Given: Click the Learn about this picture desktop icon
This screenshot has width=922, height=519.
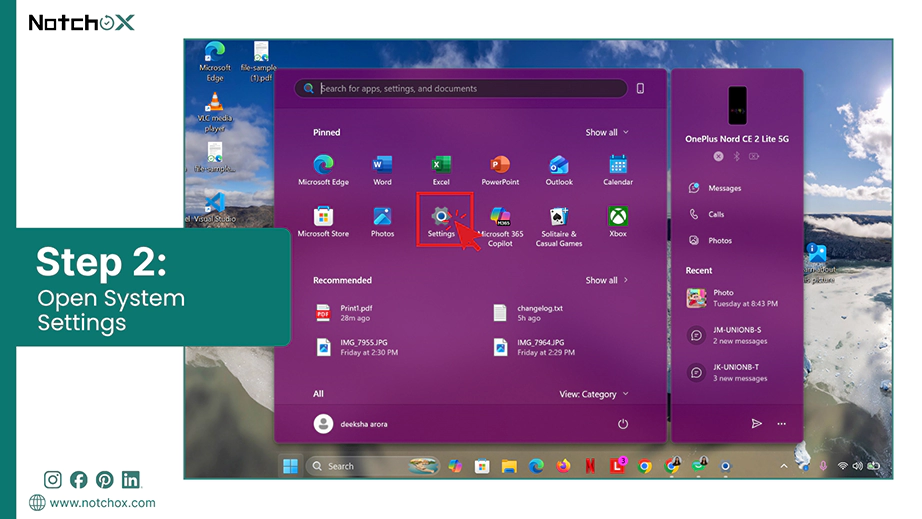Looking at the screenshot, I should coord(818,263).
